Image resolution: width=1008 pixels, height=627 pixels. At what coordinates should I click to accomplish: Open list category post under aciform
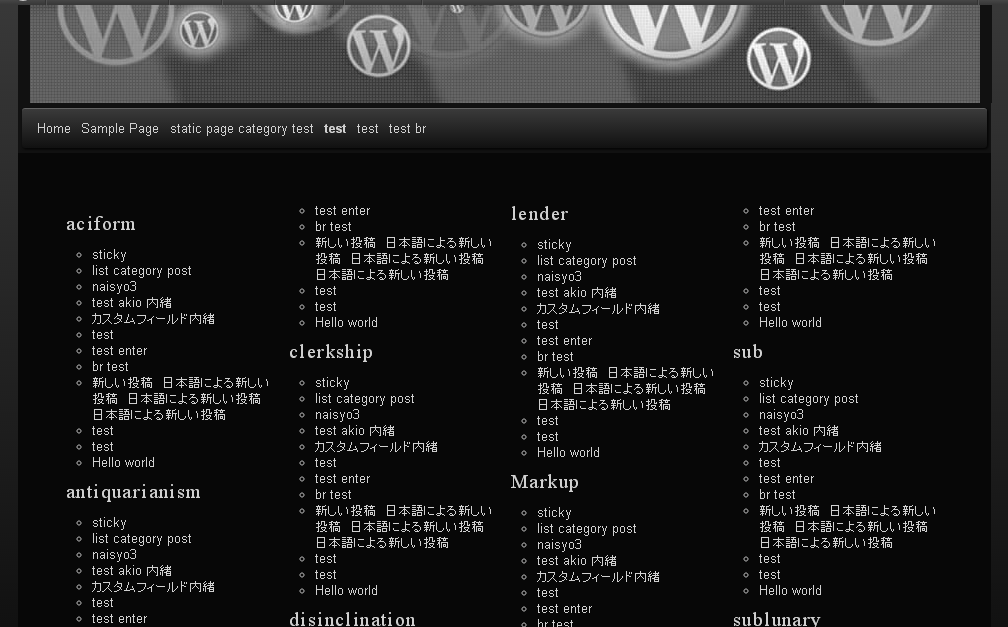click(141, 271)
